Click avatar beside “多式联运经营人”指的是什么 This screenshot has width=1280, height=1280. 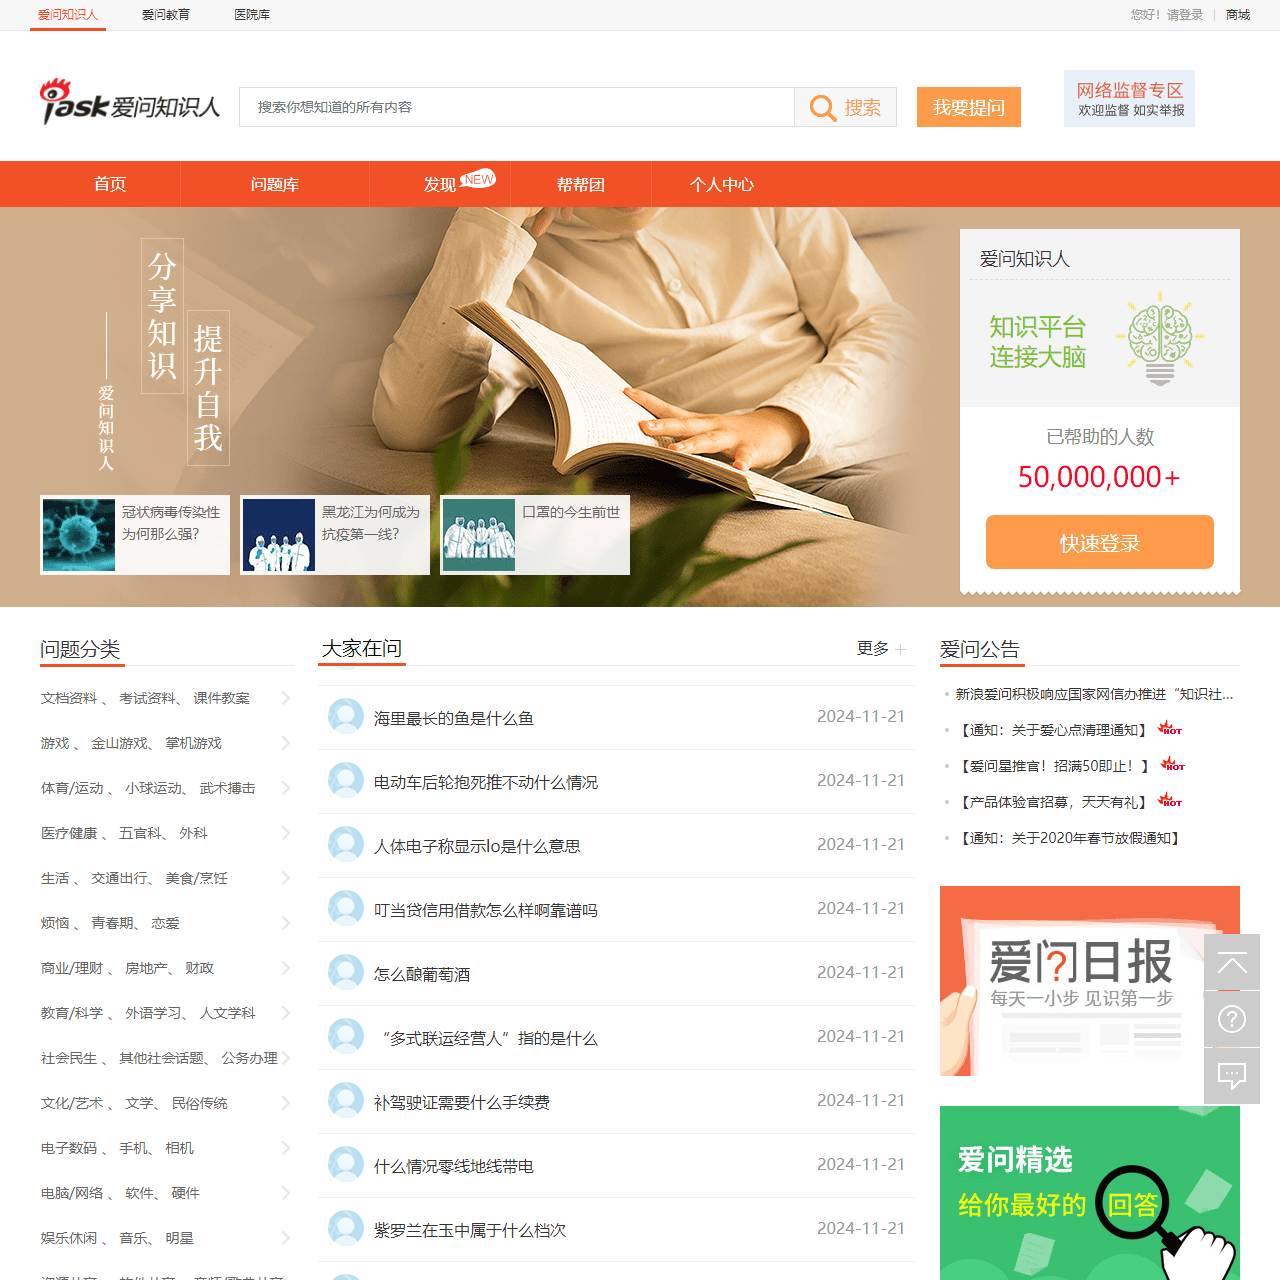pos(346,1036)
